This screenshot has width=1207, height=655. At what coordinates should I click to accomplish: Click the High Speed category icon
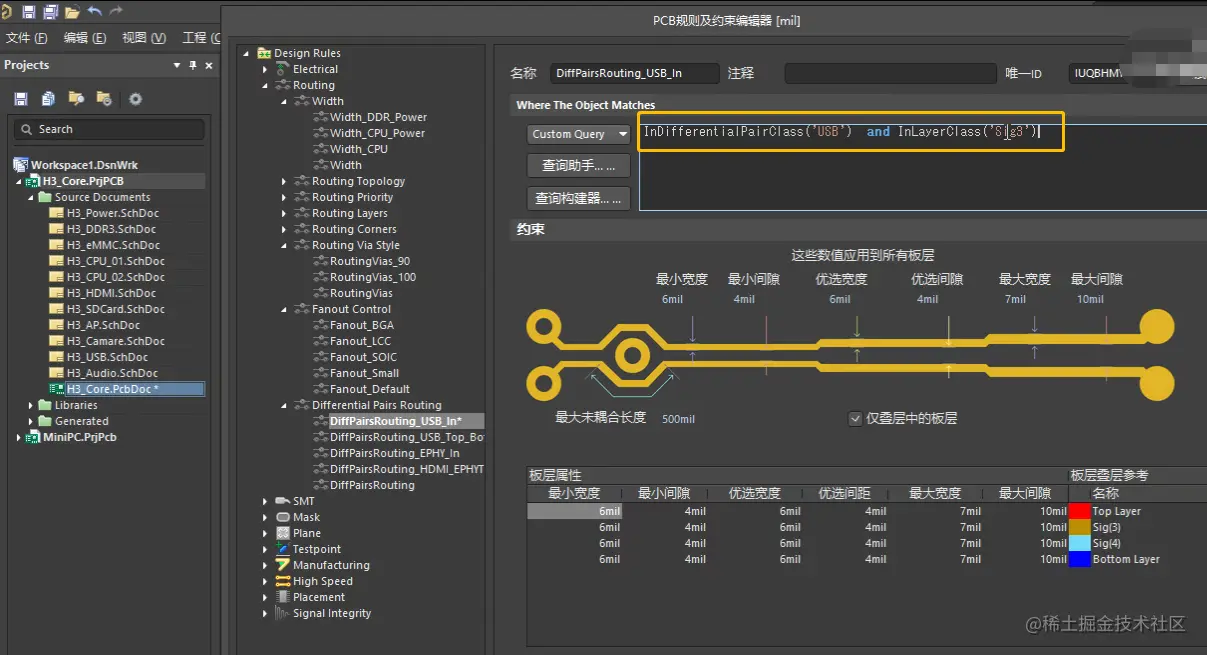[x=282, y=581]
